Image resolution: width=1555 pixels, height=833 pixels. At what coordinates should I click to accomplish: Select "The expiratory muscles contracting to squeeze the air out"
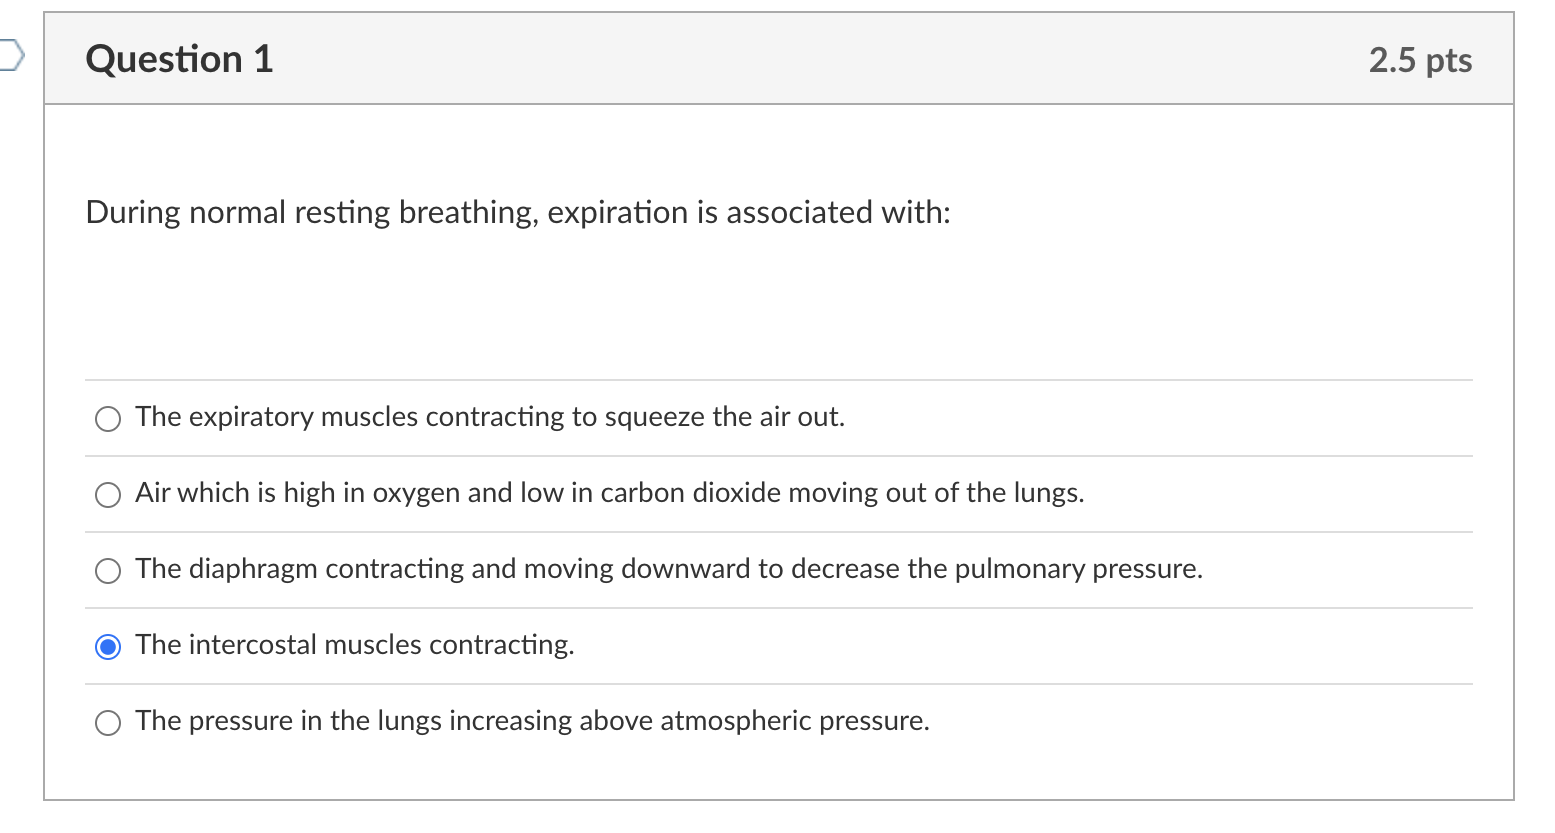pyautogui.click(x=107, y=418)
